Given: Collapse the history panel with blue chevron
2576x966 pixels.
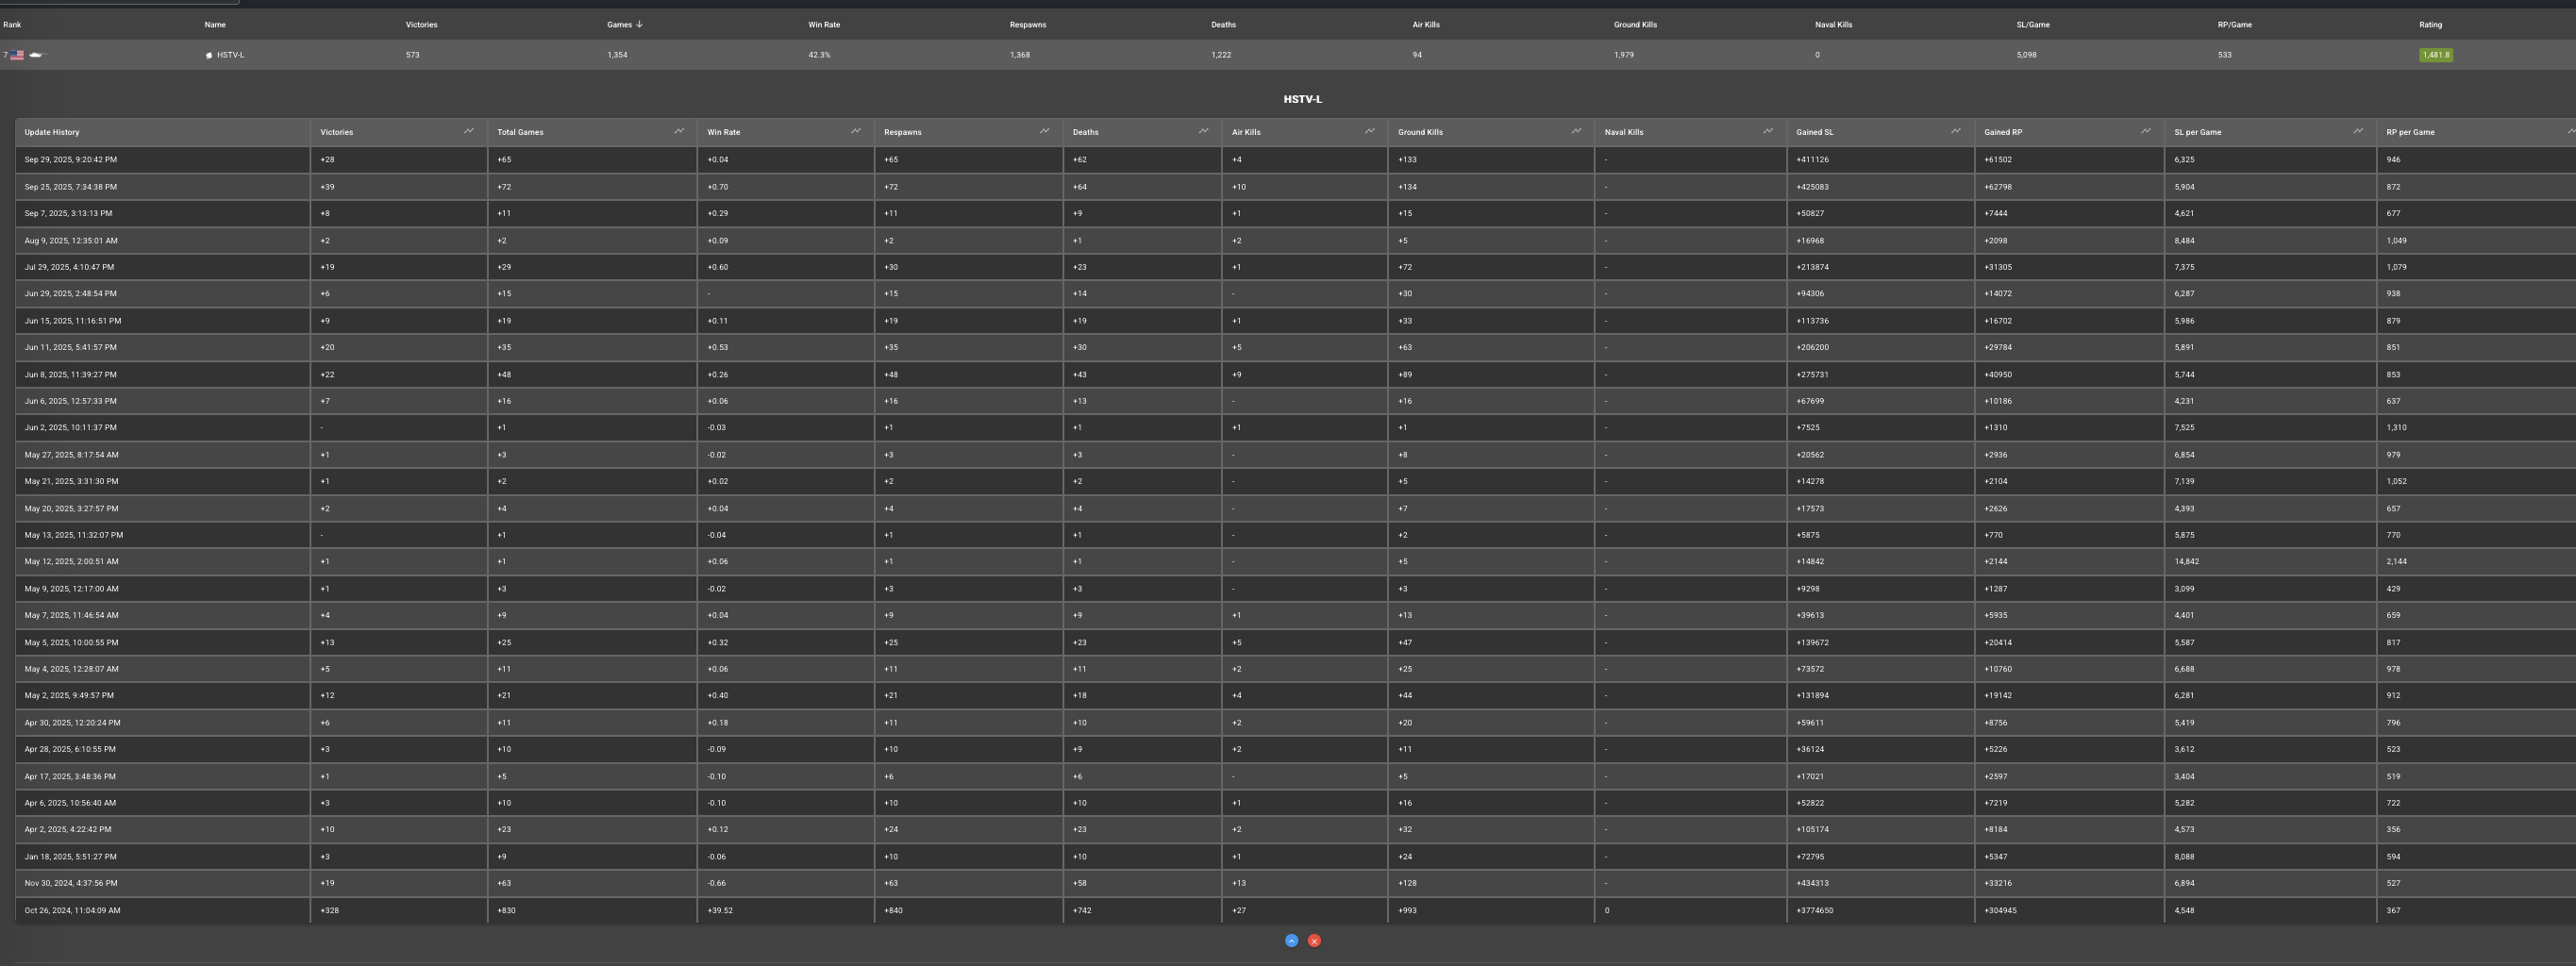Looking at the screenshot, I should [1291, 941].
